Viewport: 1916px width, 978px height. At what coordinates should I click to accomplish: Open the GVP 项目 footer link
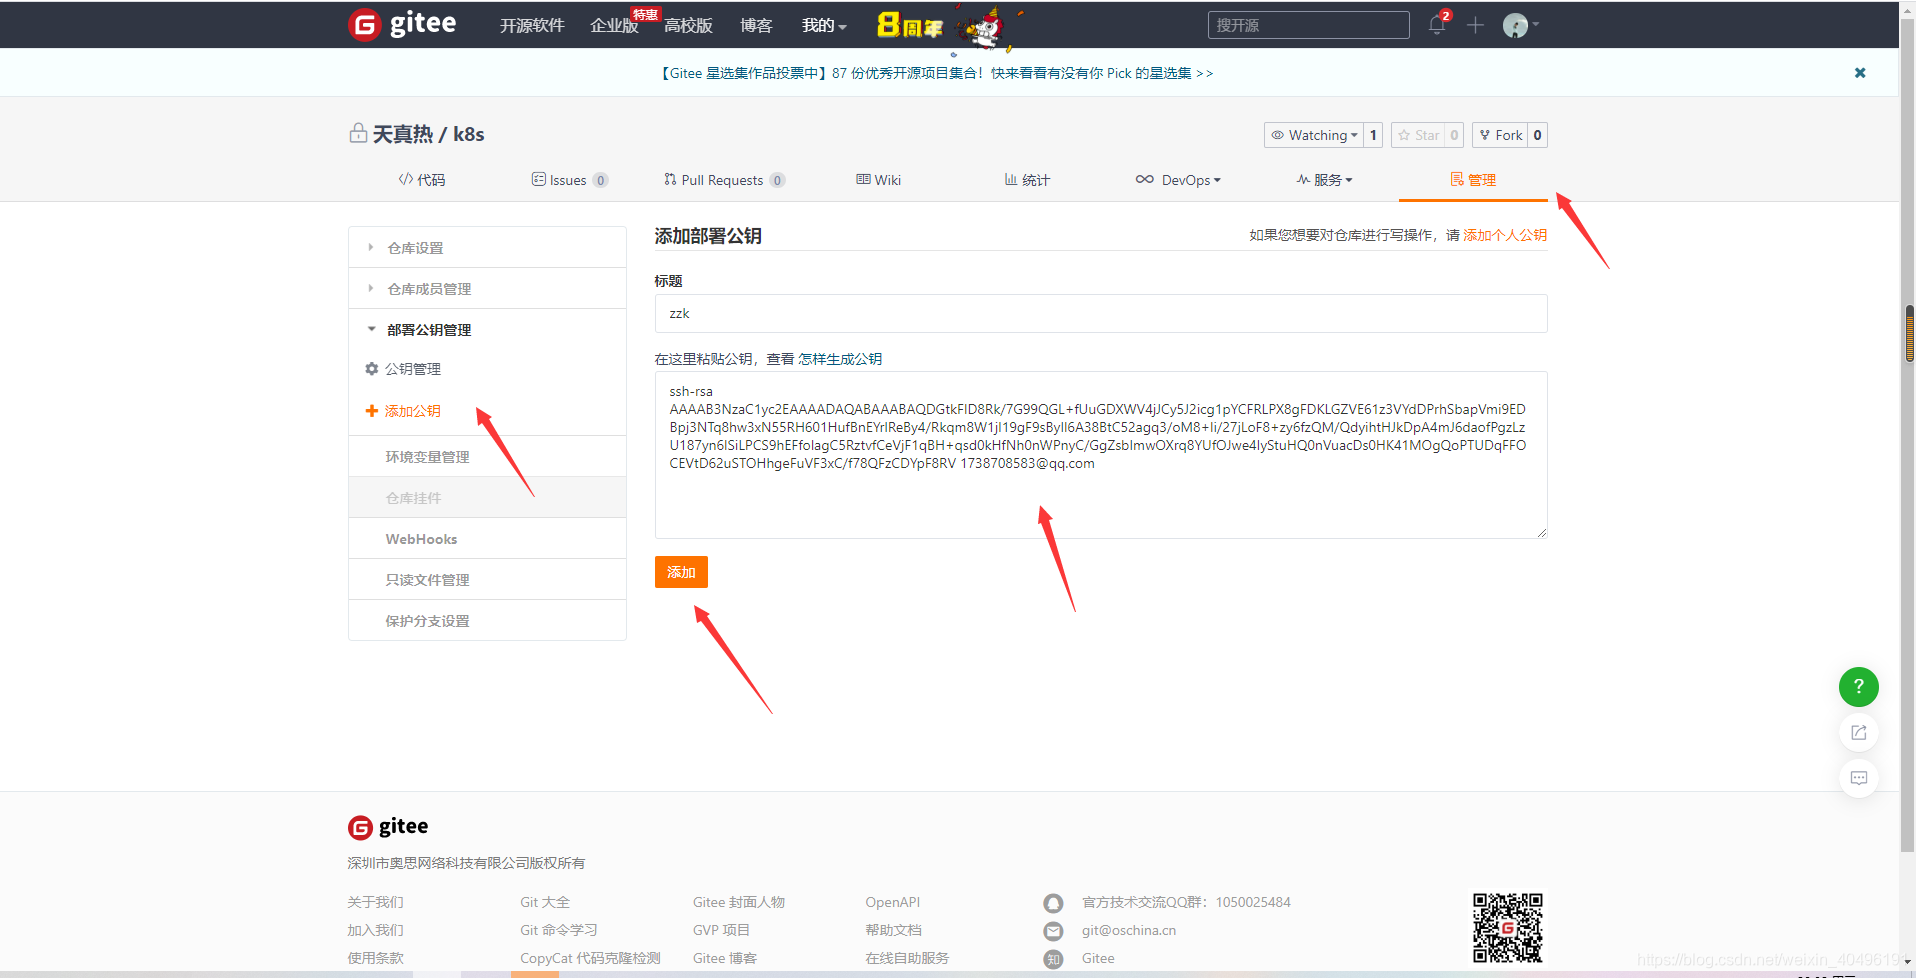(721, 930)
